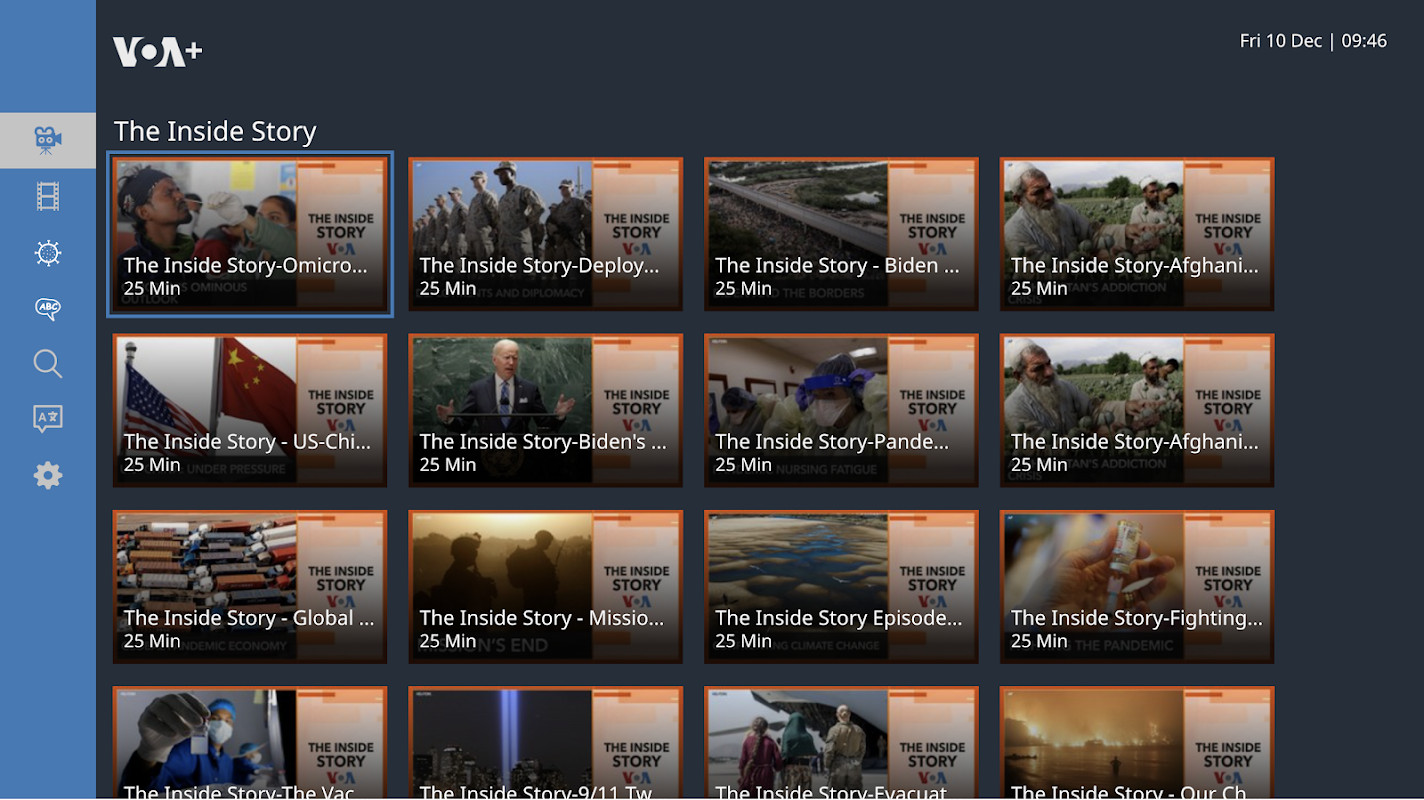Select The Inside Story-Fighting... card

(1138, 587)
